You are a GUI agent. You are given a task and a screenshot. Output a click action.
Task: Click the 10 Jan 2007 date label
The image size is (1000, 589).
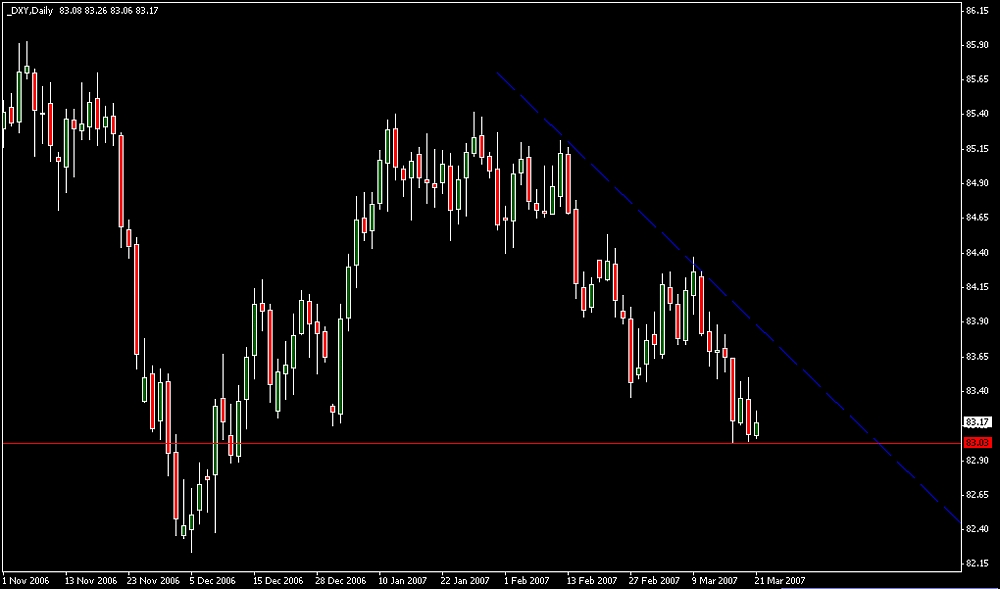(402, 580)
